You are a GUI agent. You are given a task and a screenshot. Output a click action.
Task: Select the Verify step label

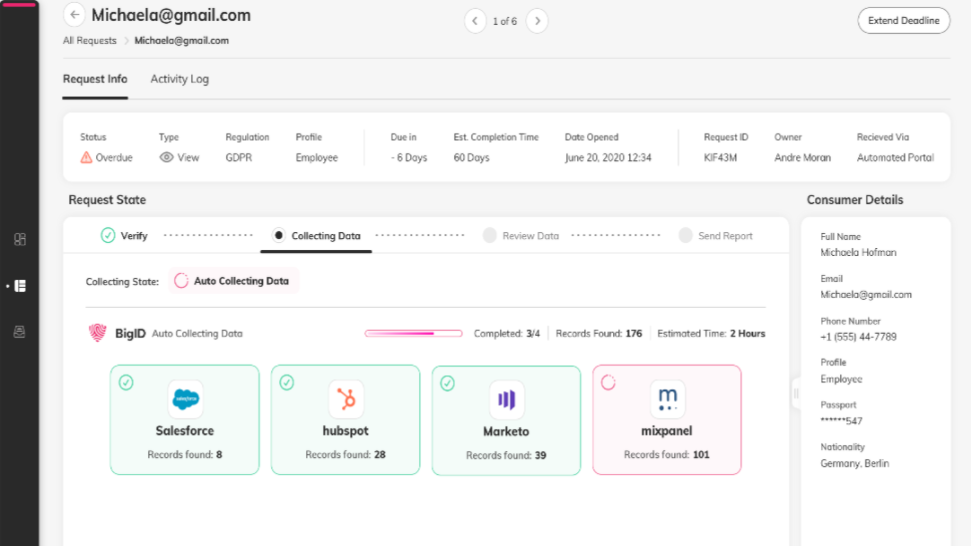point(134,236)
